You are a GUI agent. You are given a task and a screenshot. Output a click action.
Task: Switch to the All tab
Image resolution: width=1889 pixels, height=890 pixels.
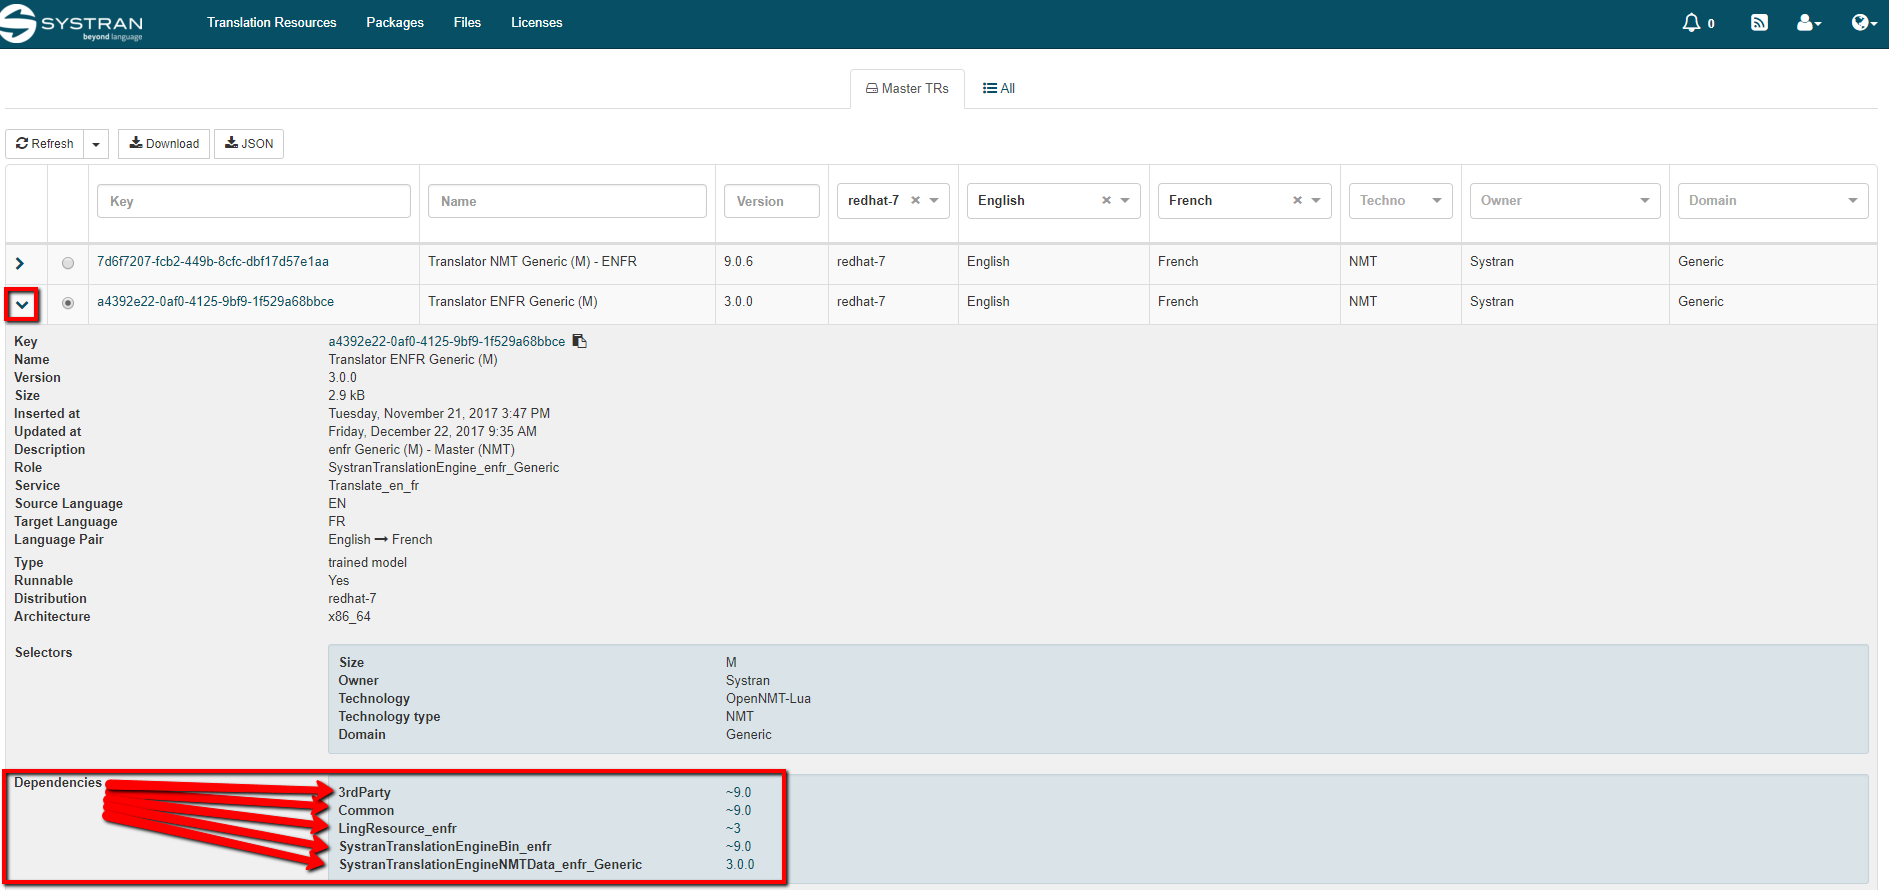tap(999, 88)
